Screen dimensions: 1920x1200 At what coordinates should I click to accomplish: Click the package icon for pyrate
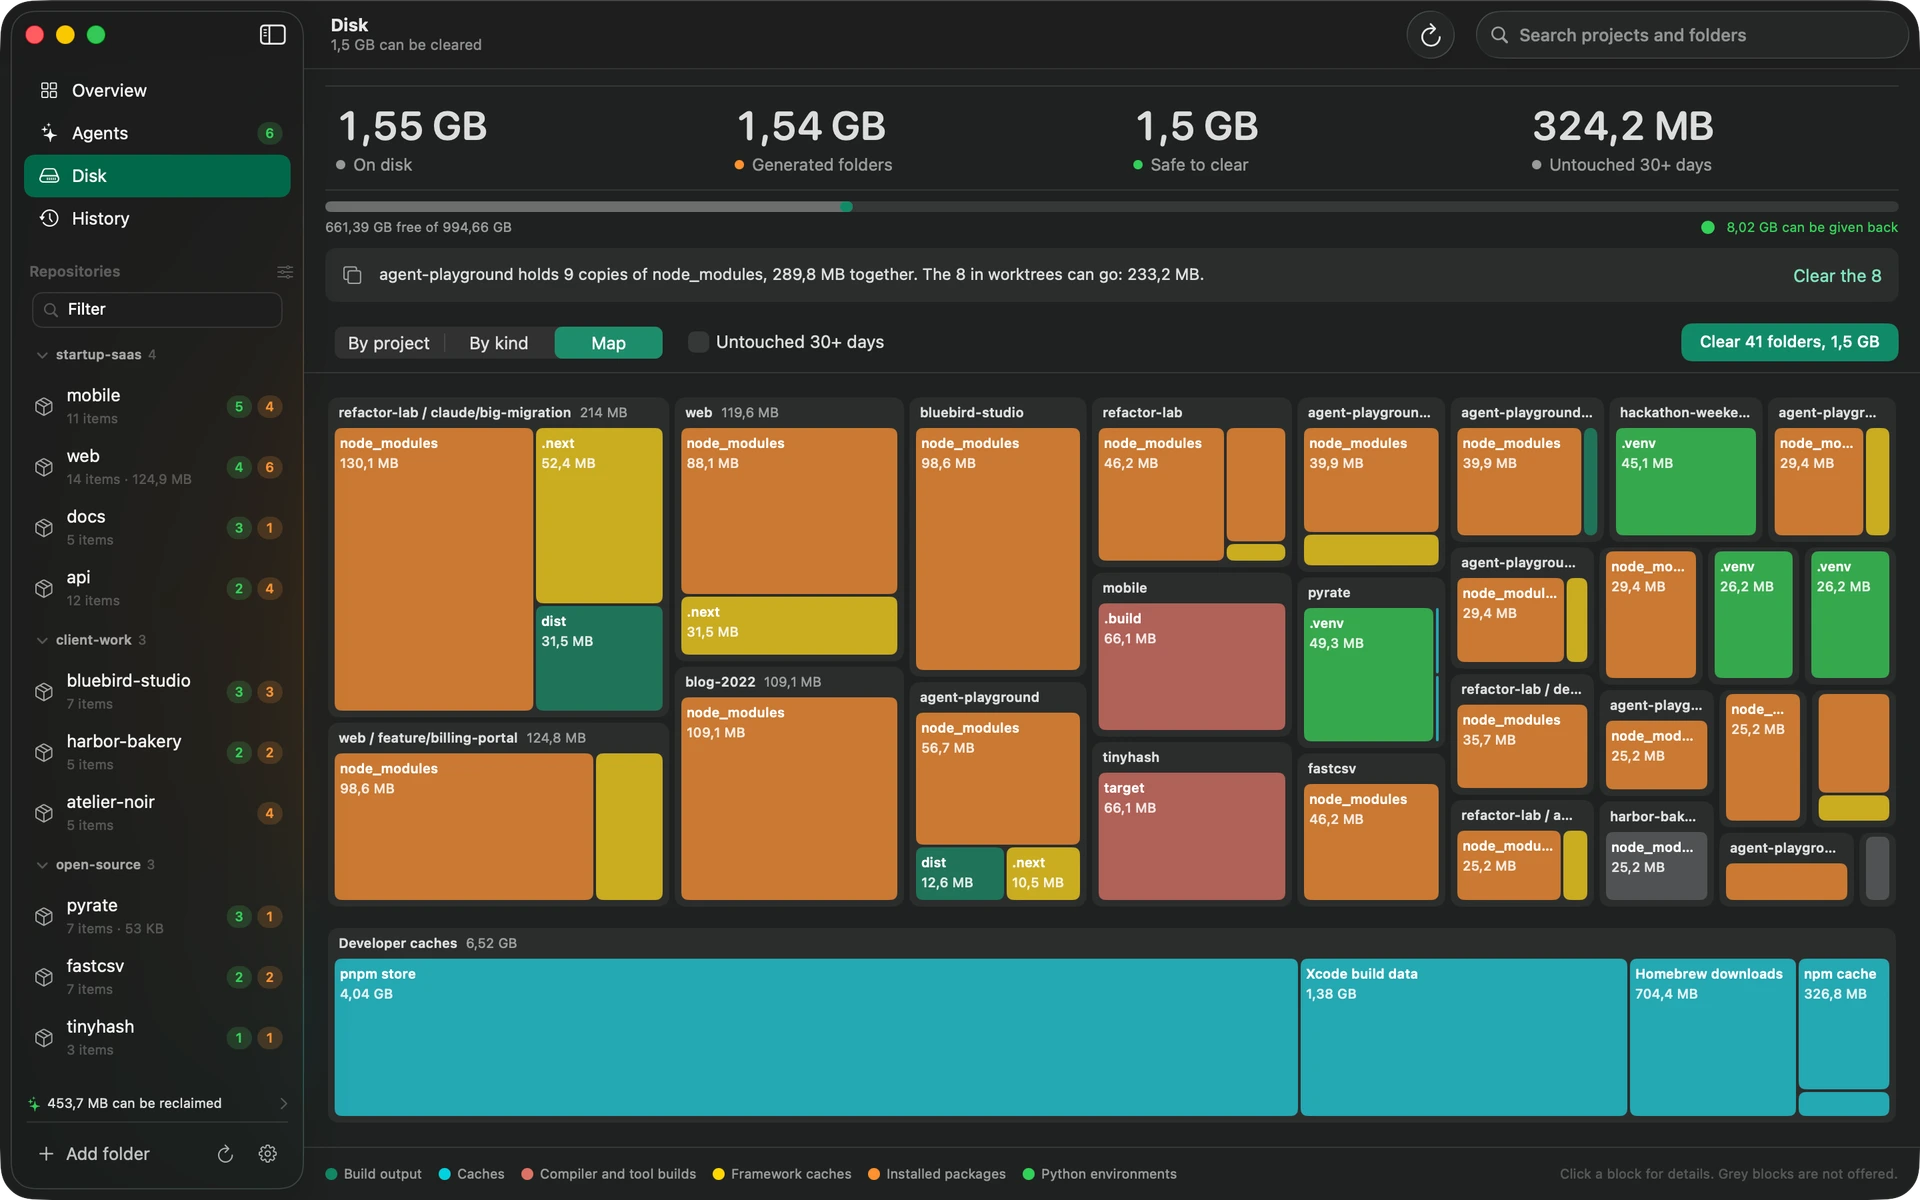click(44, 916)
